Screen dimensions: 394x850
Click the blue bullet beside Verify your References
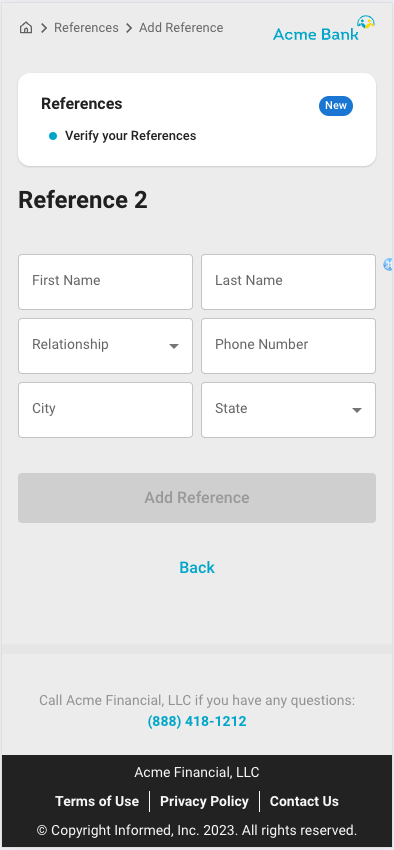(x=53, y=136)
